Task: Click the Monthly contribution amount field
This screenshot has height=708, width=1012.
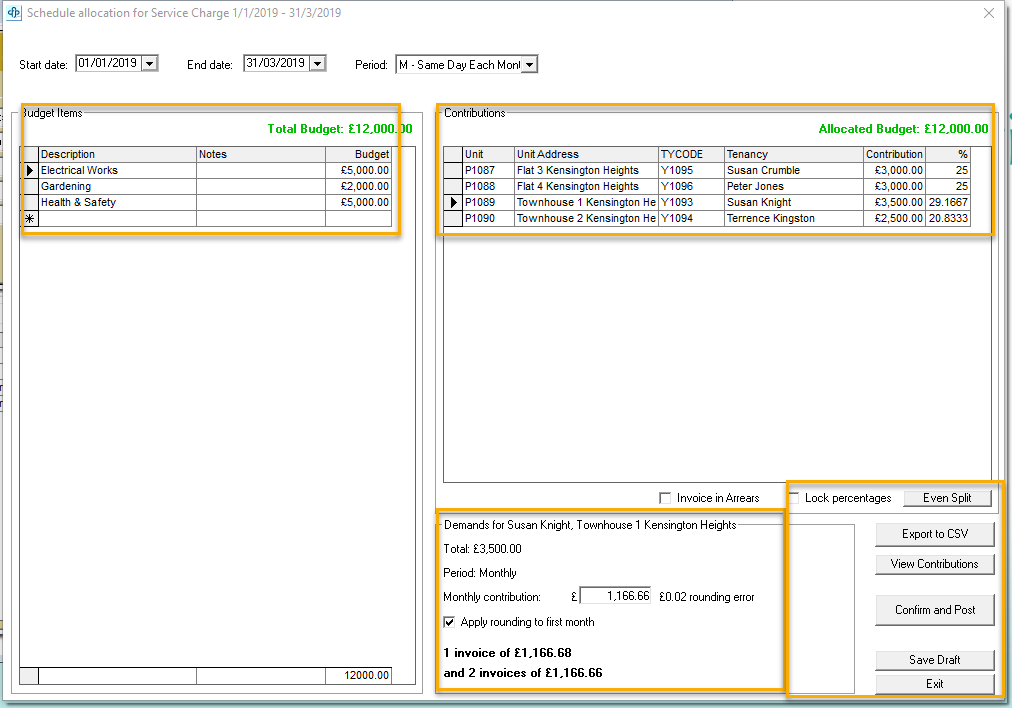Action: pyautogui.click(x=616, y=596)
